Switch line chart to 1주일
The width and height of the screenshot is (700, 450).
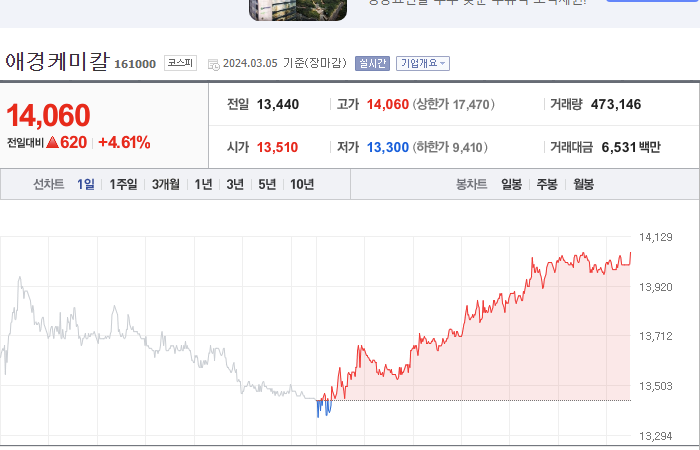coord(124,184)
